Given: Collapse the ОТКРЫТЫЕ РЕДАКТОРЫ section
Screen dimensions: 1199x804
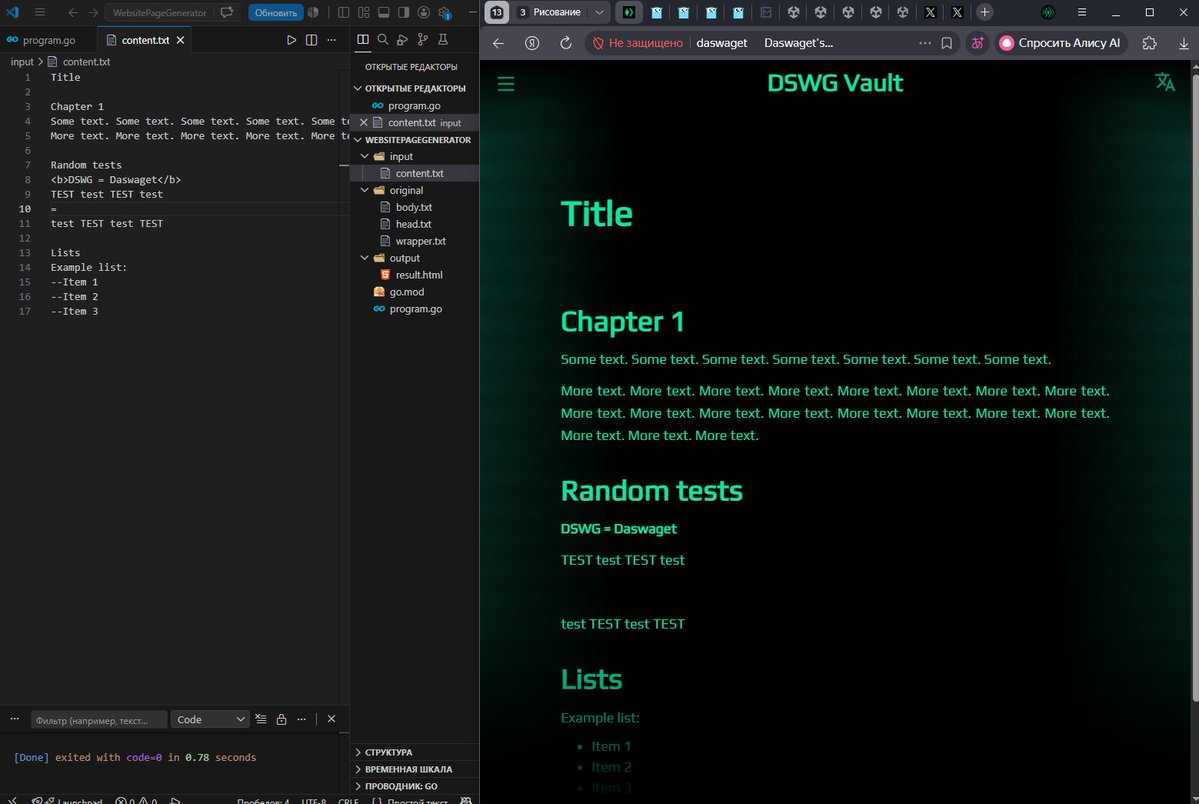Looking at the screenshot, I should (x=414, y=88).
